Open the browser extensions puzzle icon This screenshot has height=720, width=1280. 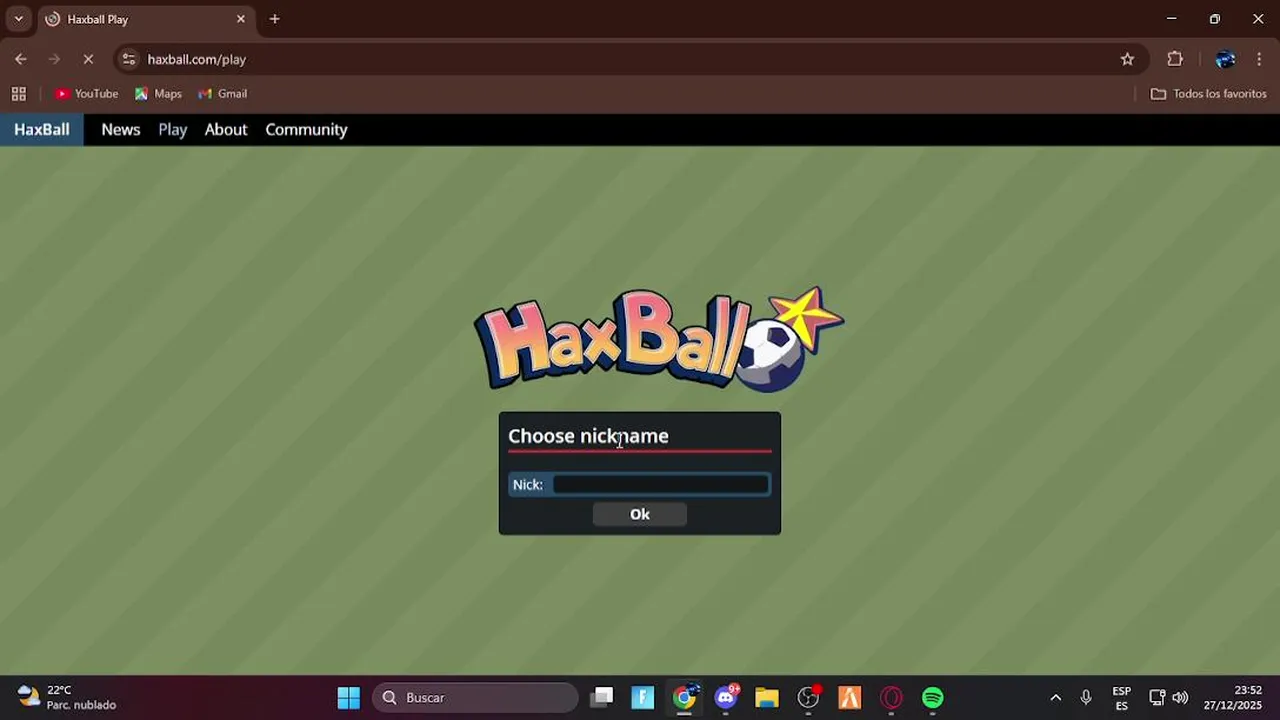click(x=1175, y=59)
